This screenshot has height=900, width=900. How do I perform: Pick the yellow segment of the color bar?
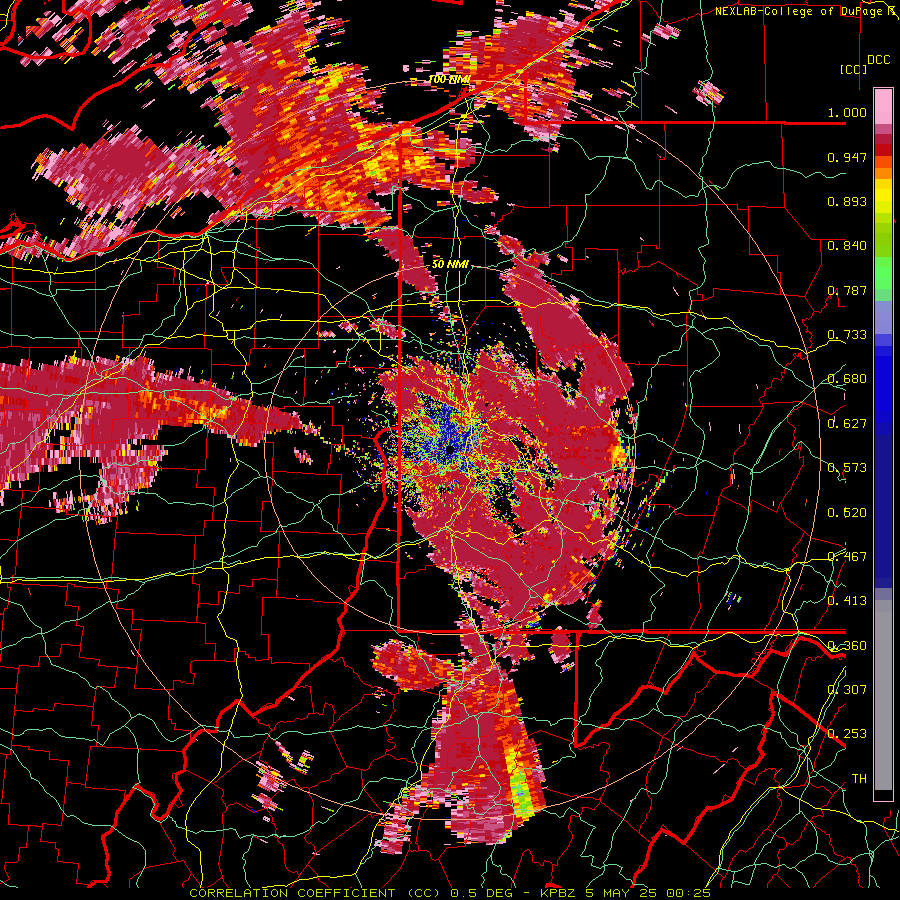(883, 196)
